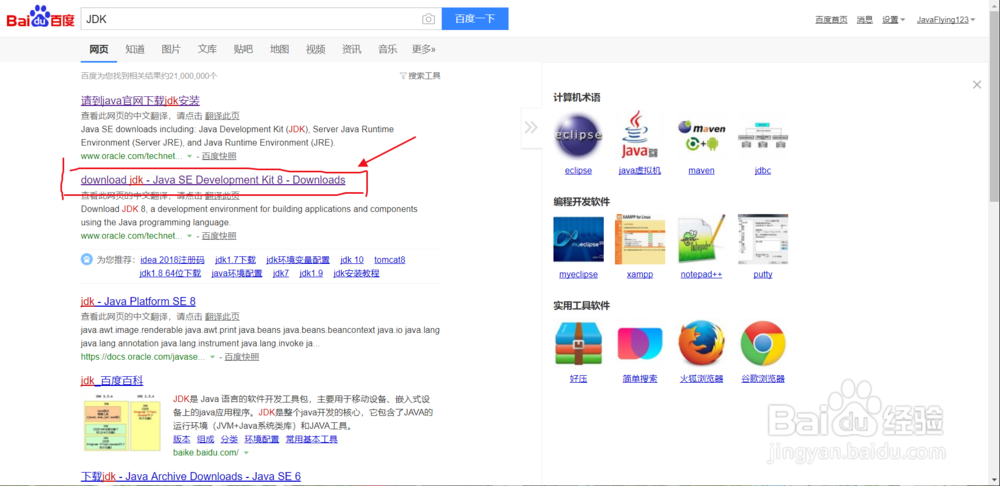Switch to the 地图 tab
This screenshot has width=1000, height=486.
coord(279,49)
